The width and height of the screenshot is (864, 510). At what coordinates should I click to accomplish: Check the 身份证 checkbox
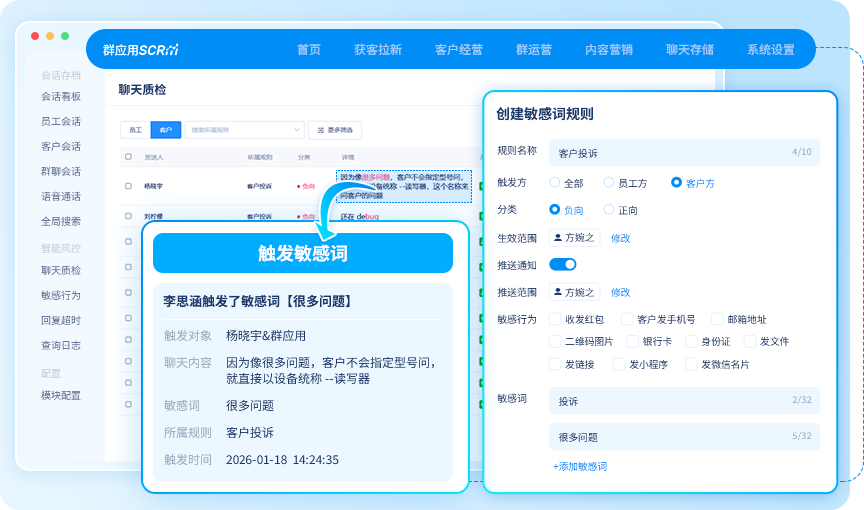691,341
